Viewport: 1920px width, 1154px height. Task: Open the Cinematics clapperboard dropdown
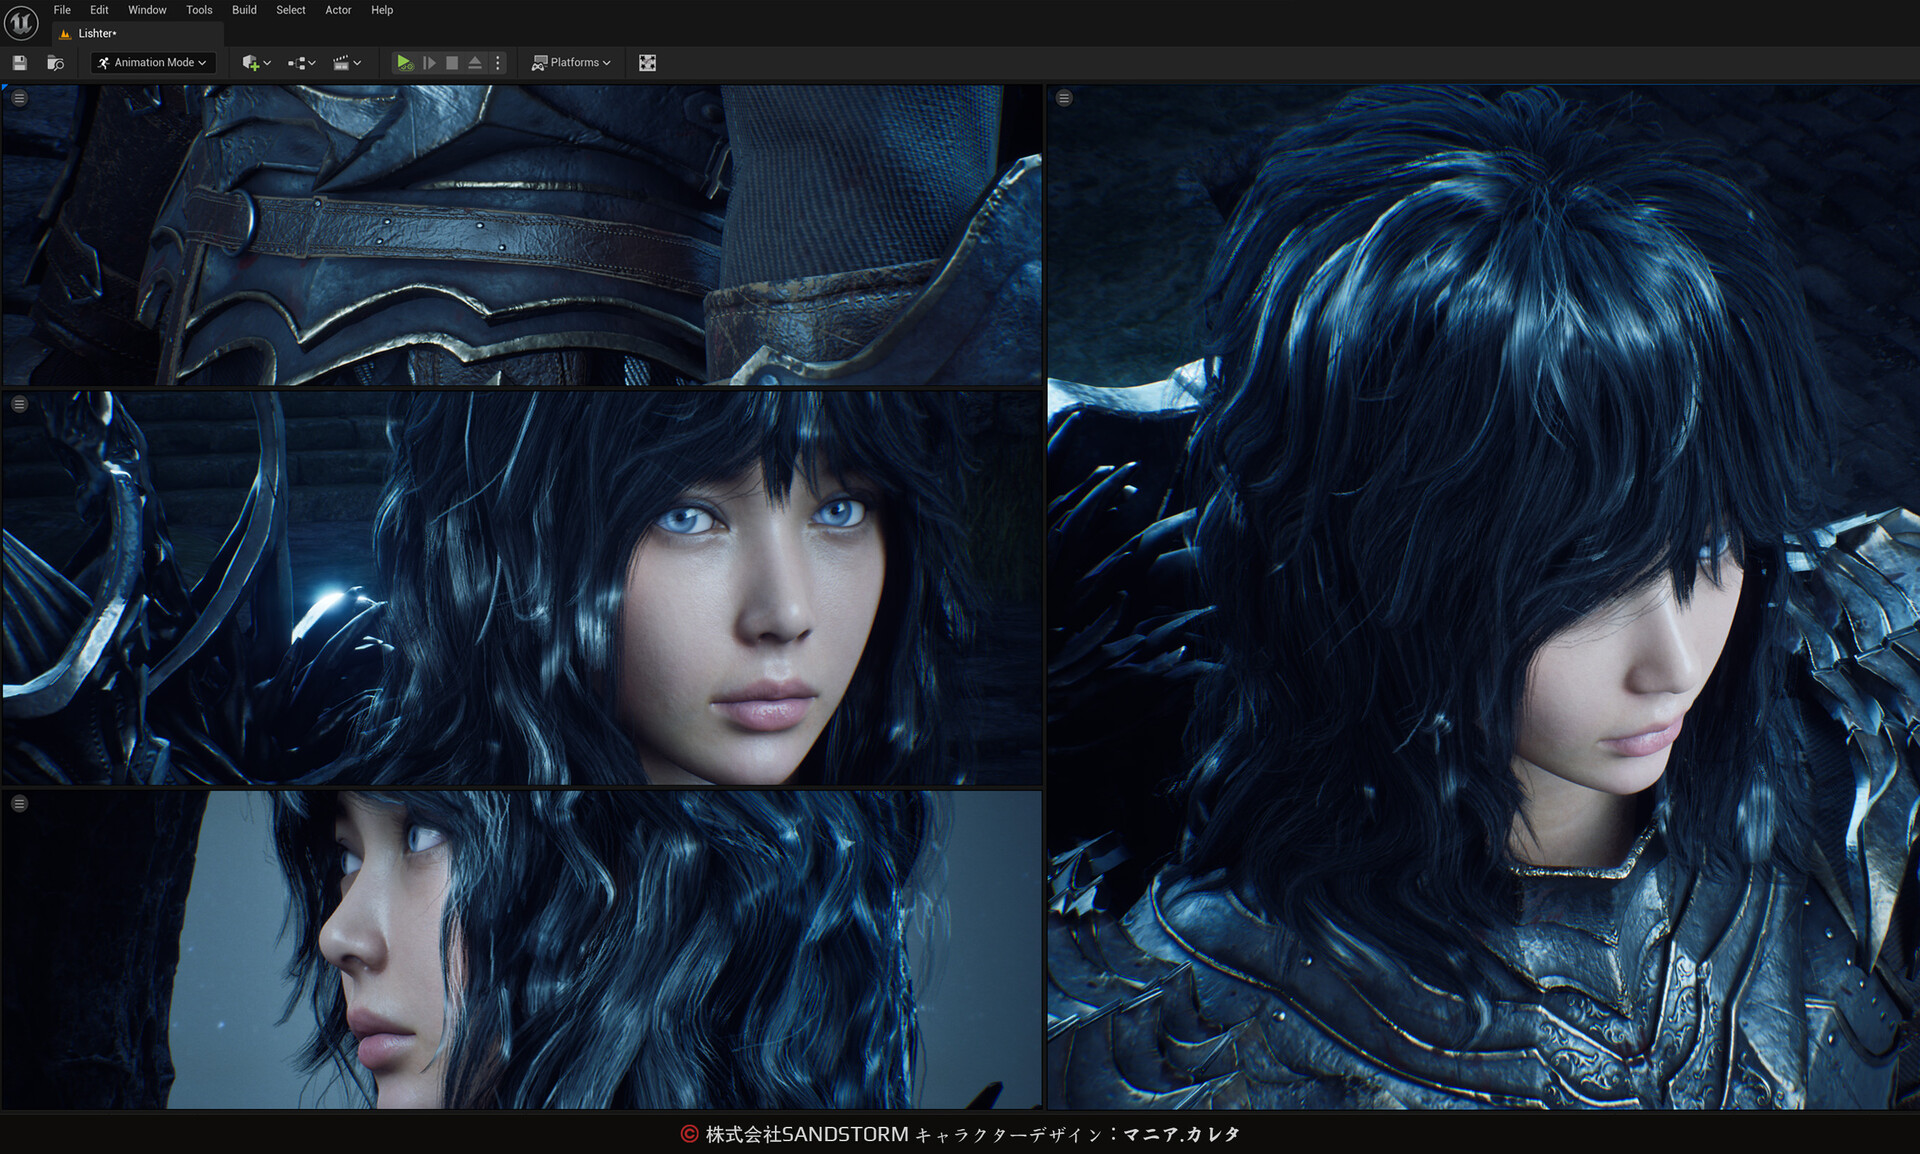[x=346, y=63]
